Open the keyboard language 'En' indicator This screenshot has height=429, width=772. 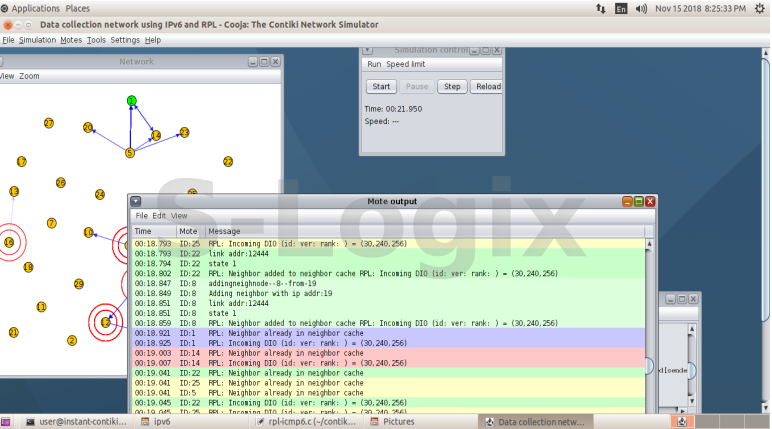(x=622, y=8)
